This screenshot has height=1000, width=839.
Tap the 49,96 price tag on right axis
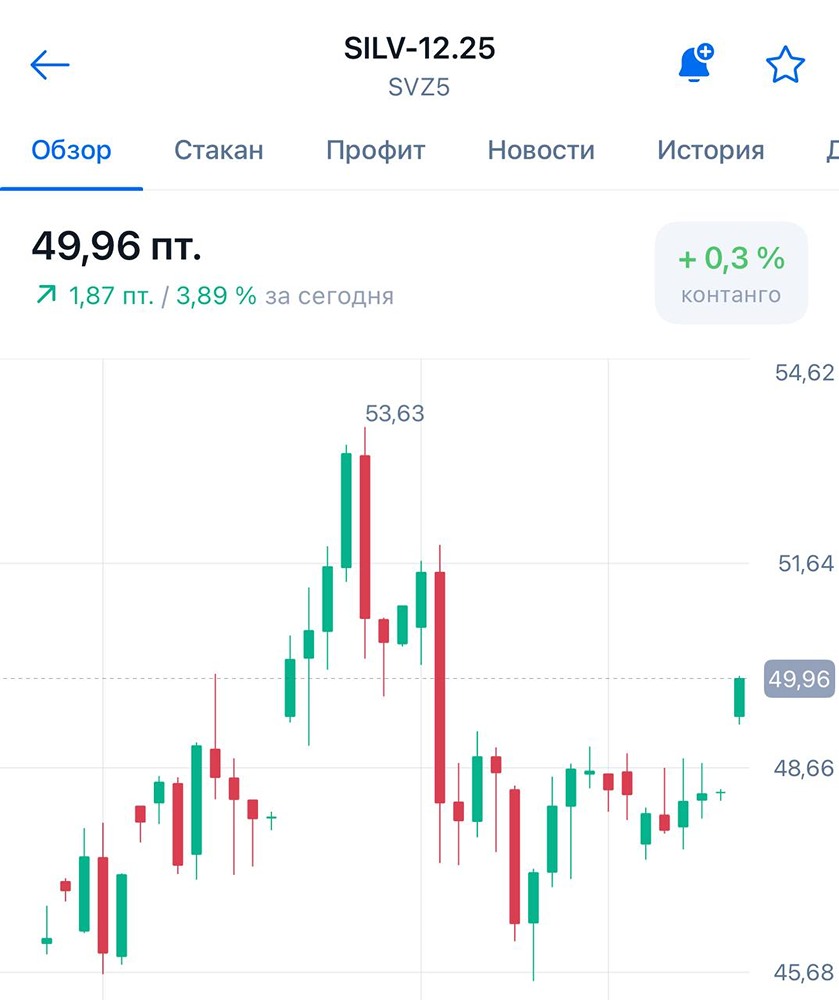tap(799, 678)
